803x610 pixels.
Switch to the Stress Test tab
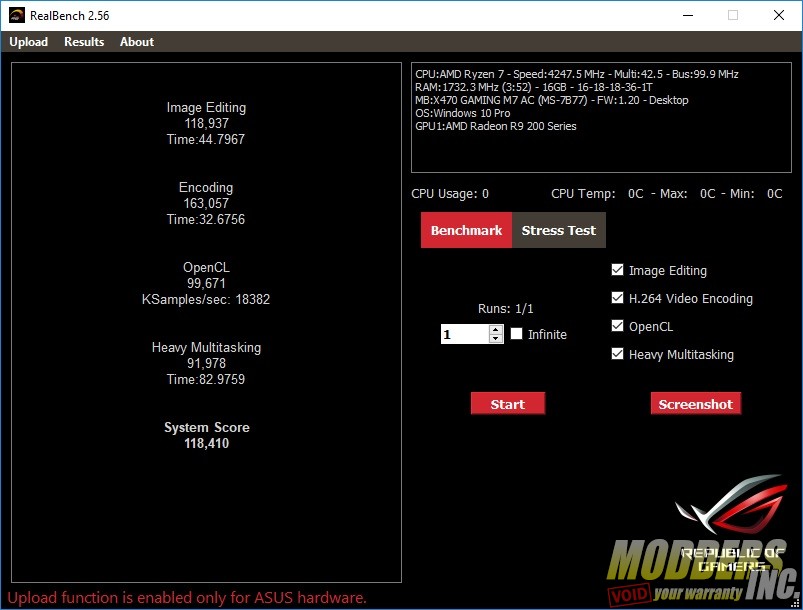[558, 230]
